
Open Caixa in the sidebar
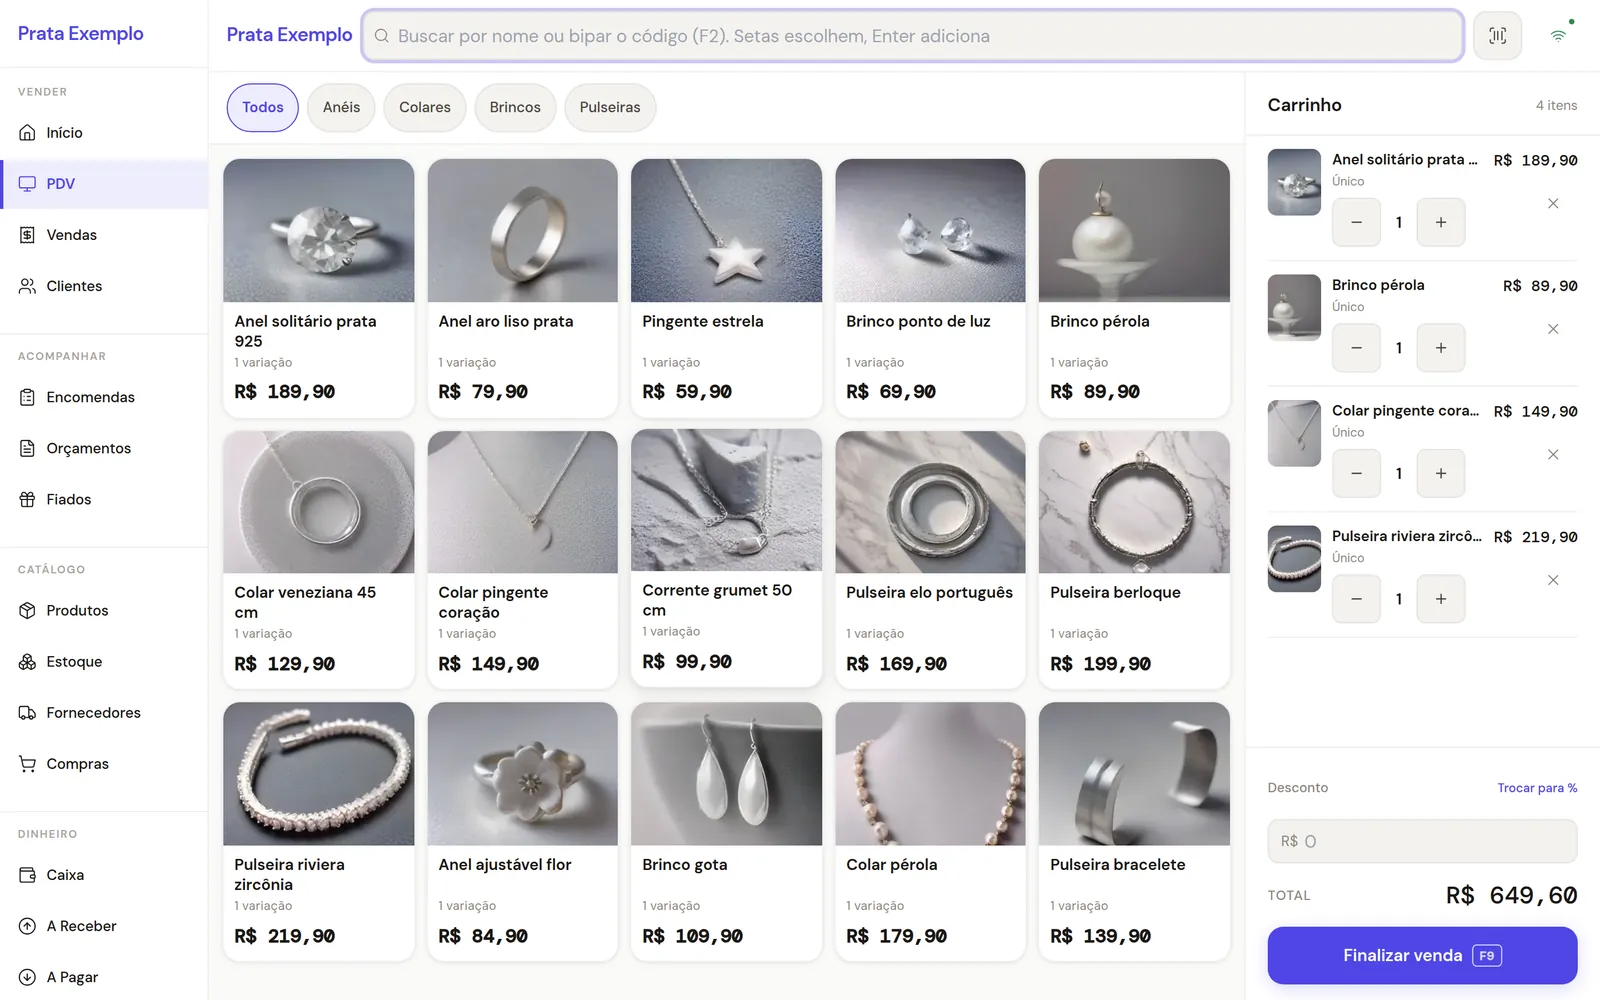point(104,874)
